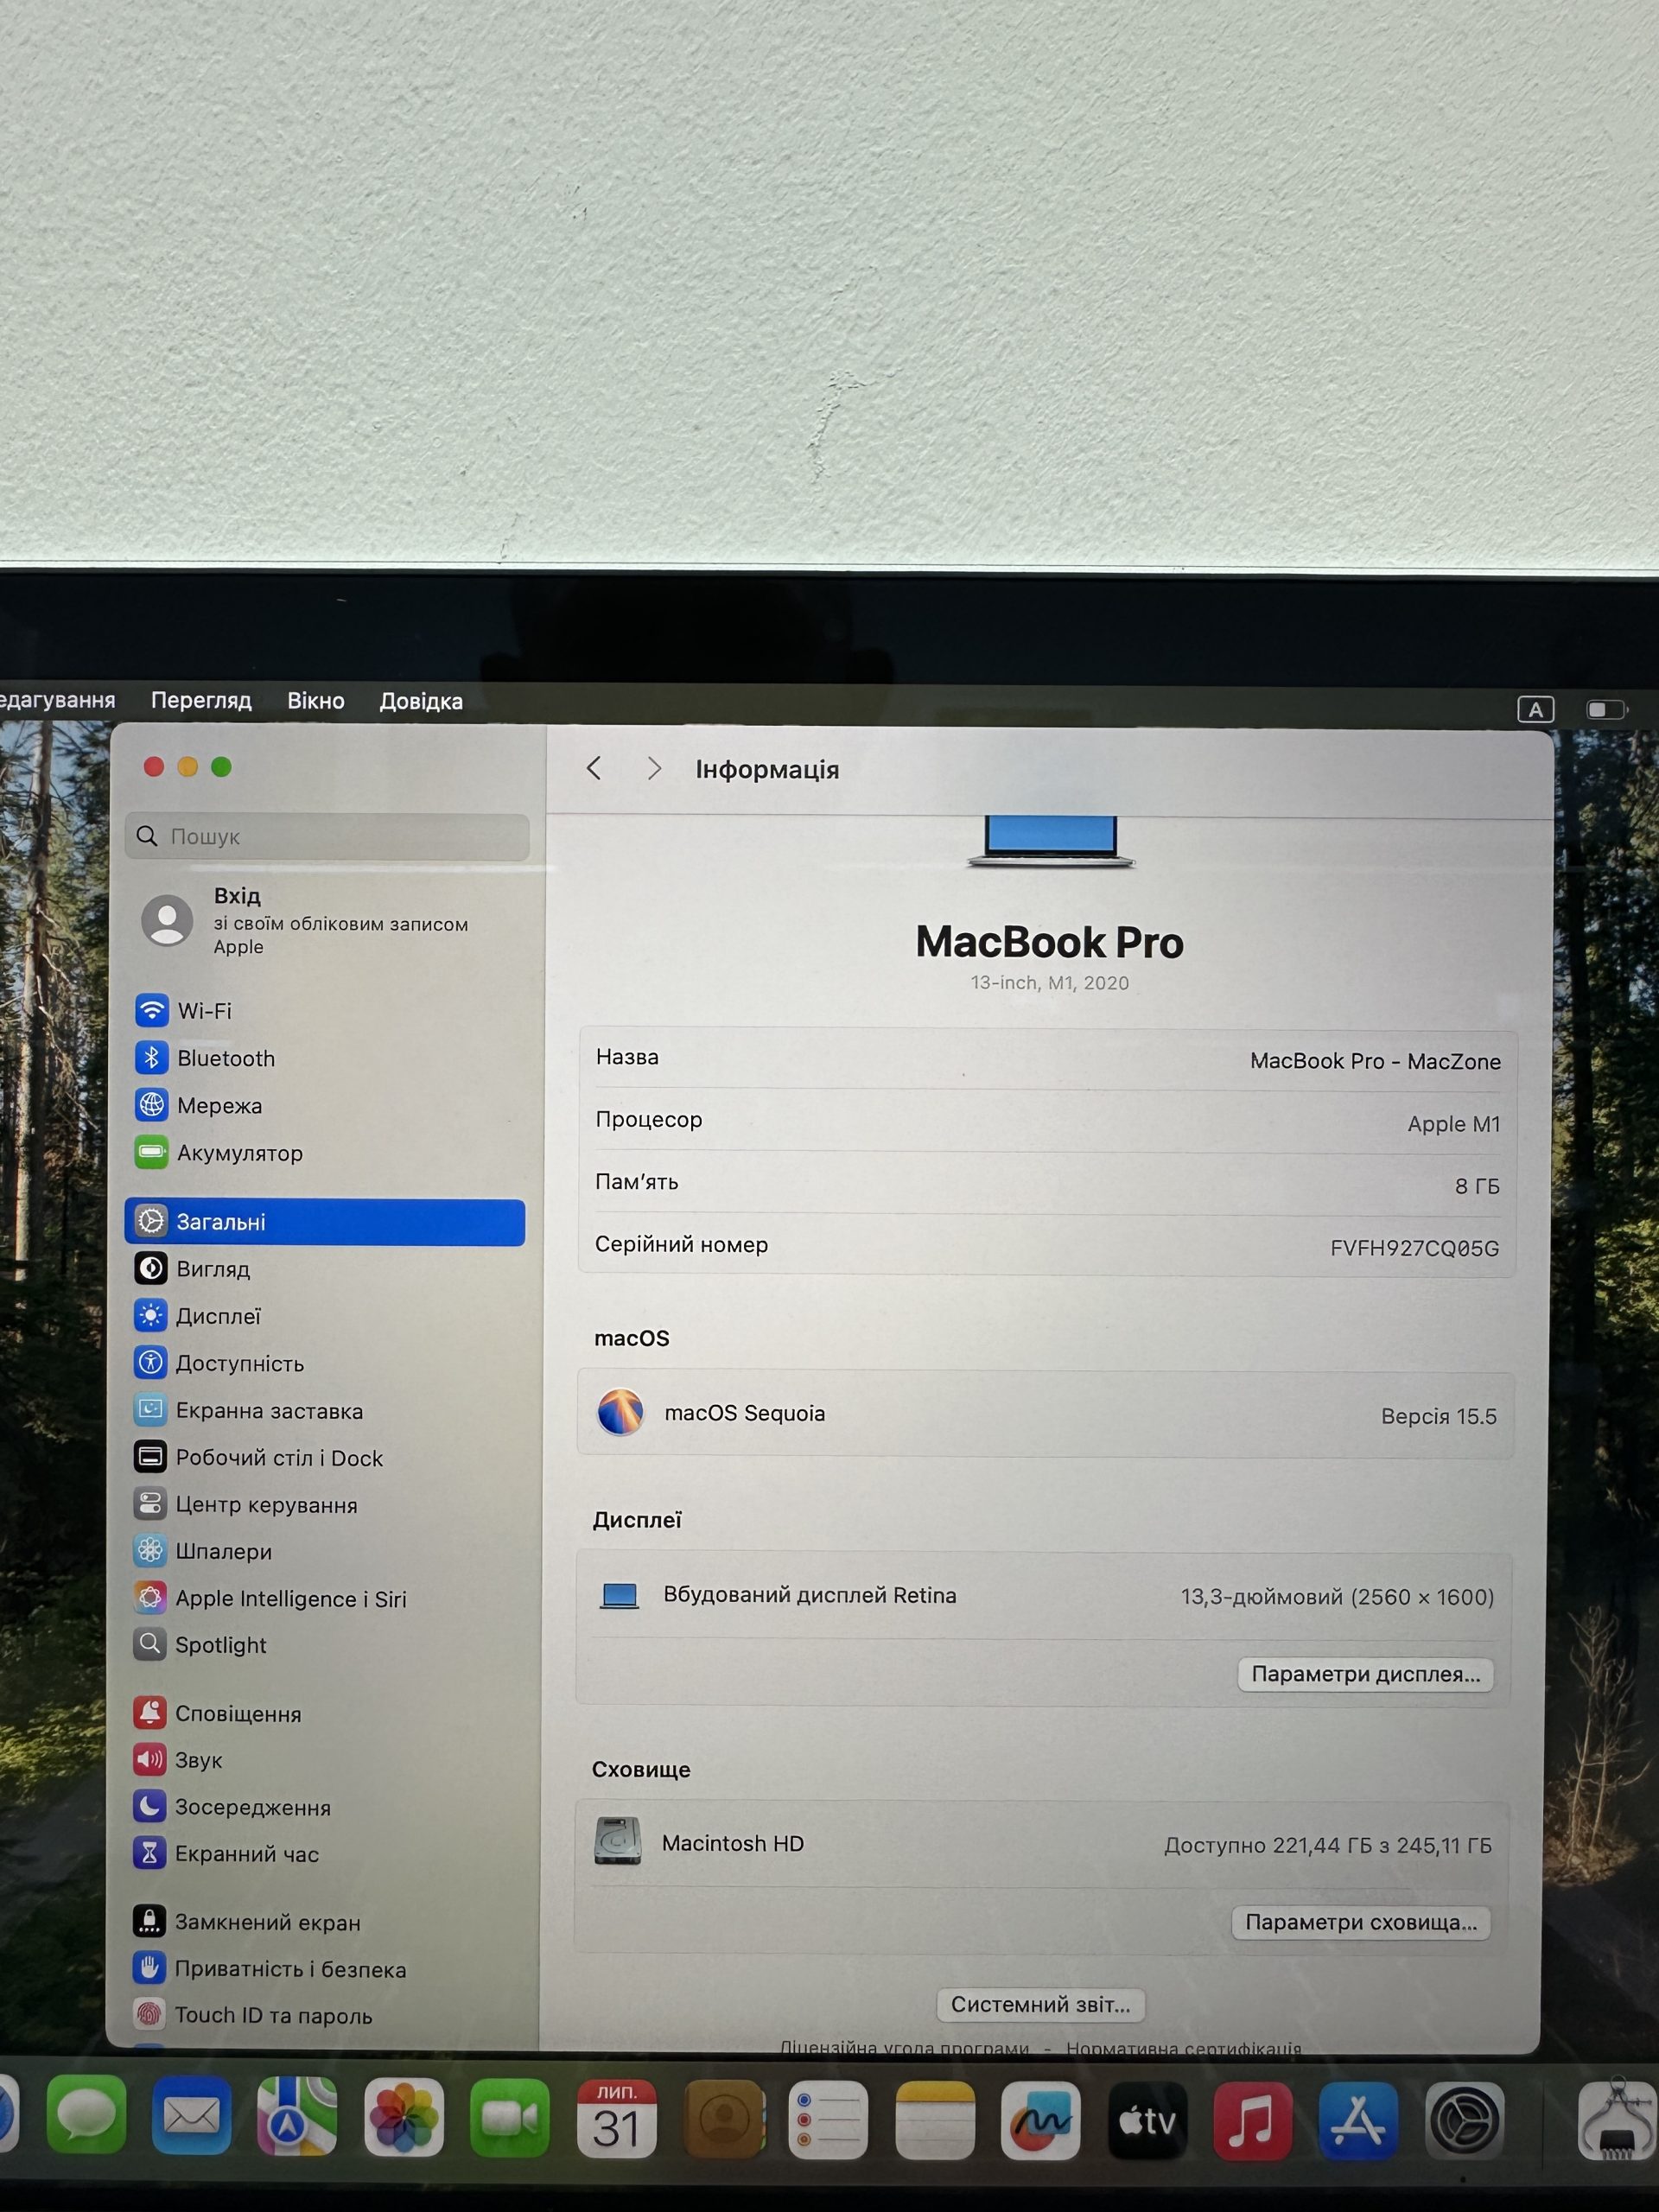Focus the Пошук search field
Image resolution: width=1659 pixels, height=2212 pixels.
tap(327, 836)
